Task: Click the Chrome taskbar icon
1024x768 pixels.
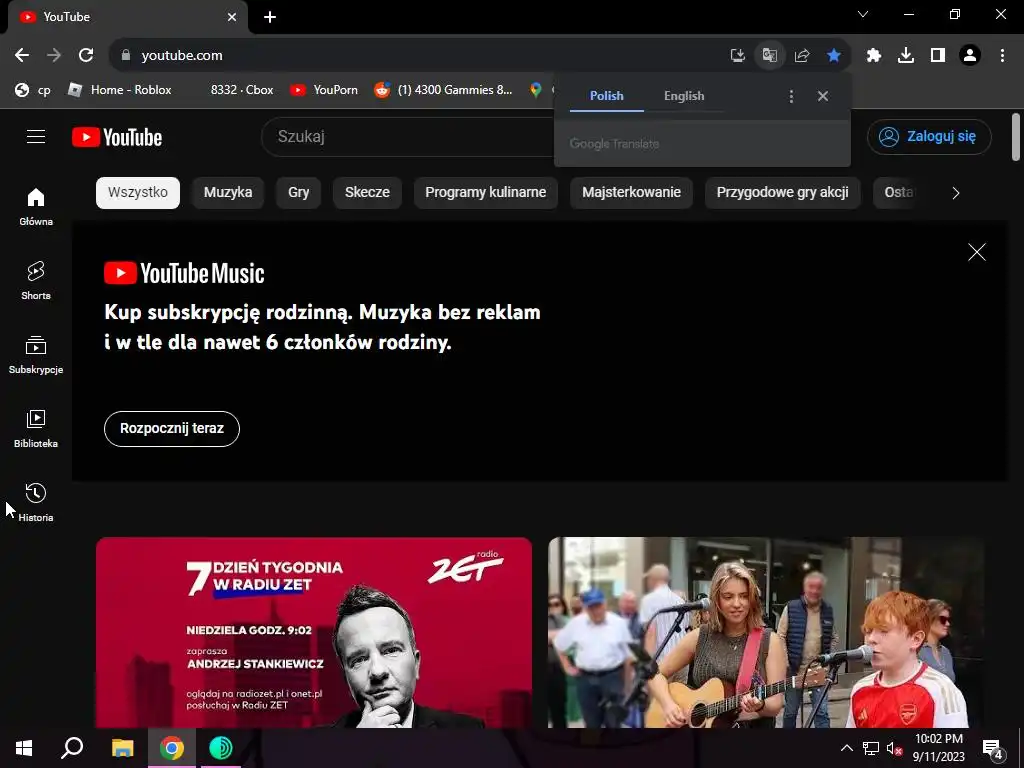Action: [172, 748]
